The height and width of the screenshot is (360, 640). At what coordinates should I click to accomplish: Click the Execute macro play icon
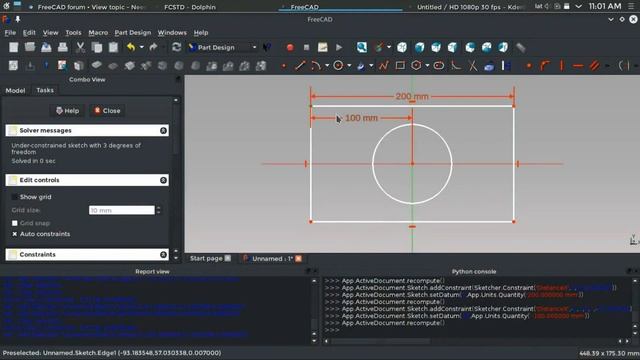(339, 47)
